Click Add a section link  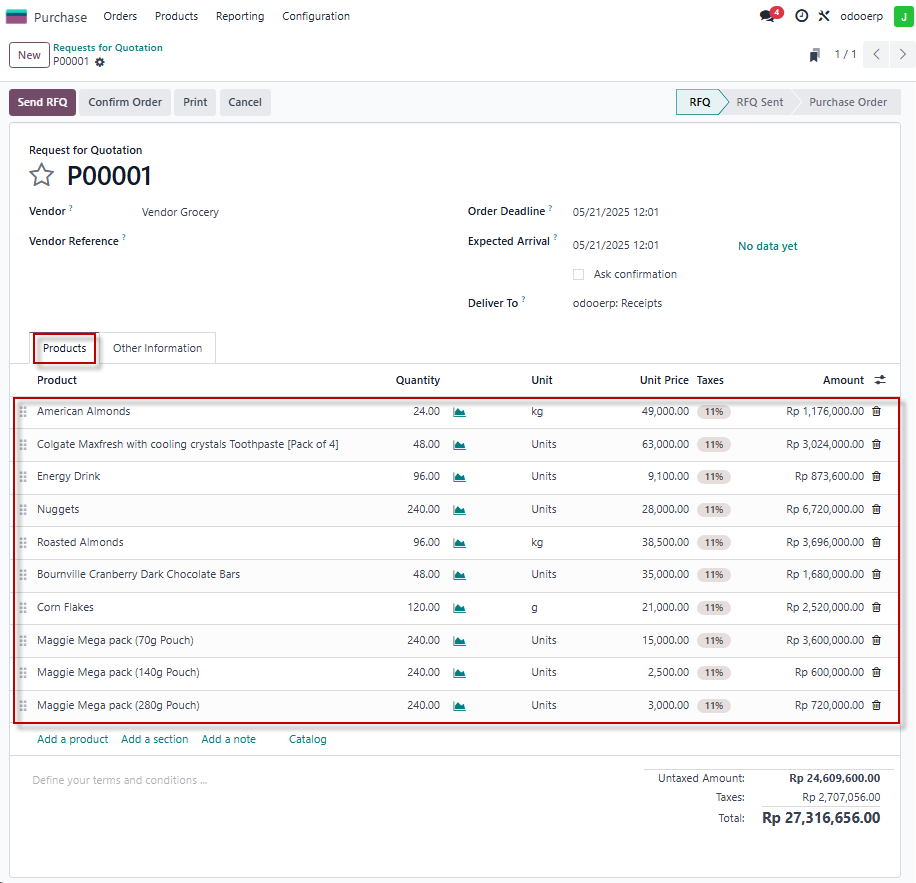[155, 739]
